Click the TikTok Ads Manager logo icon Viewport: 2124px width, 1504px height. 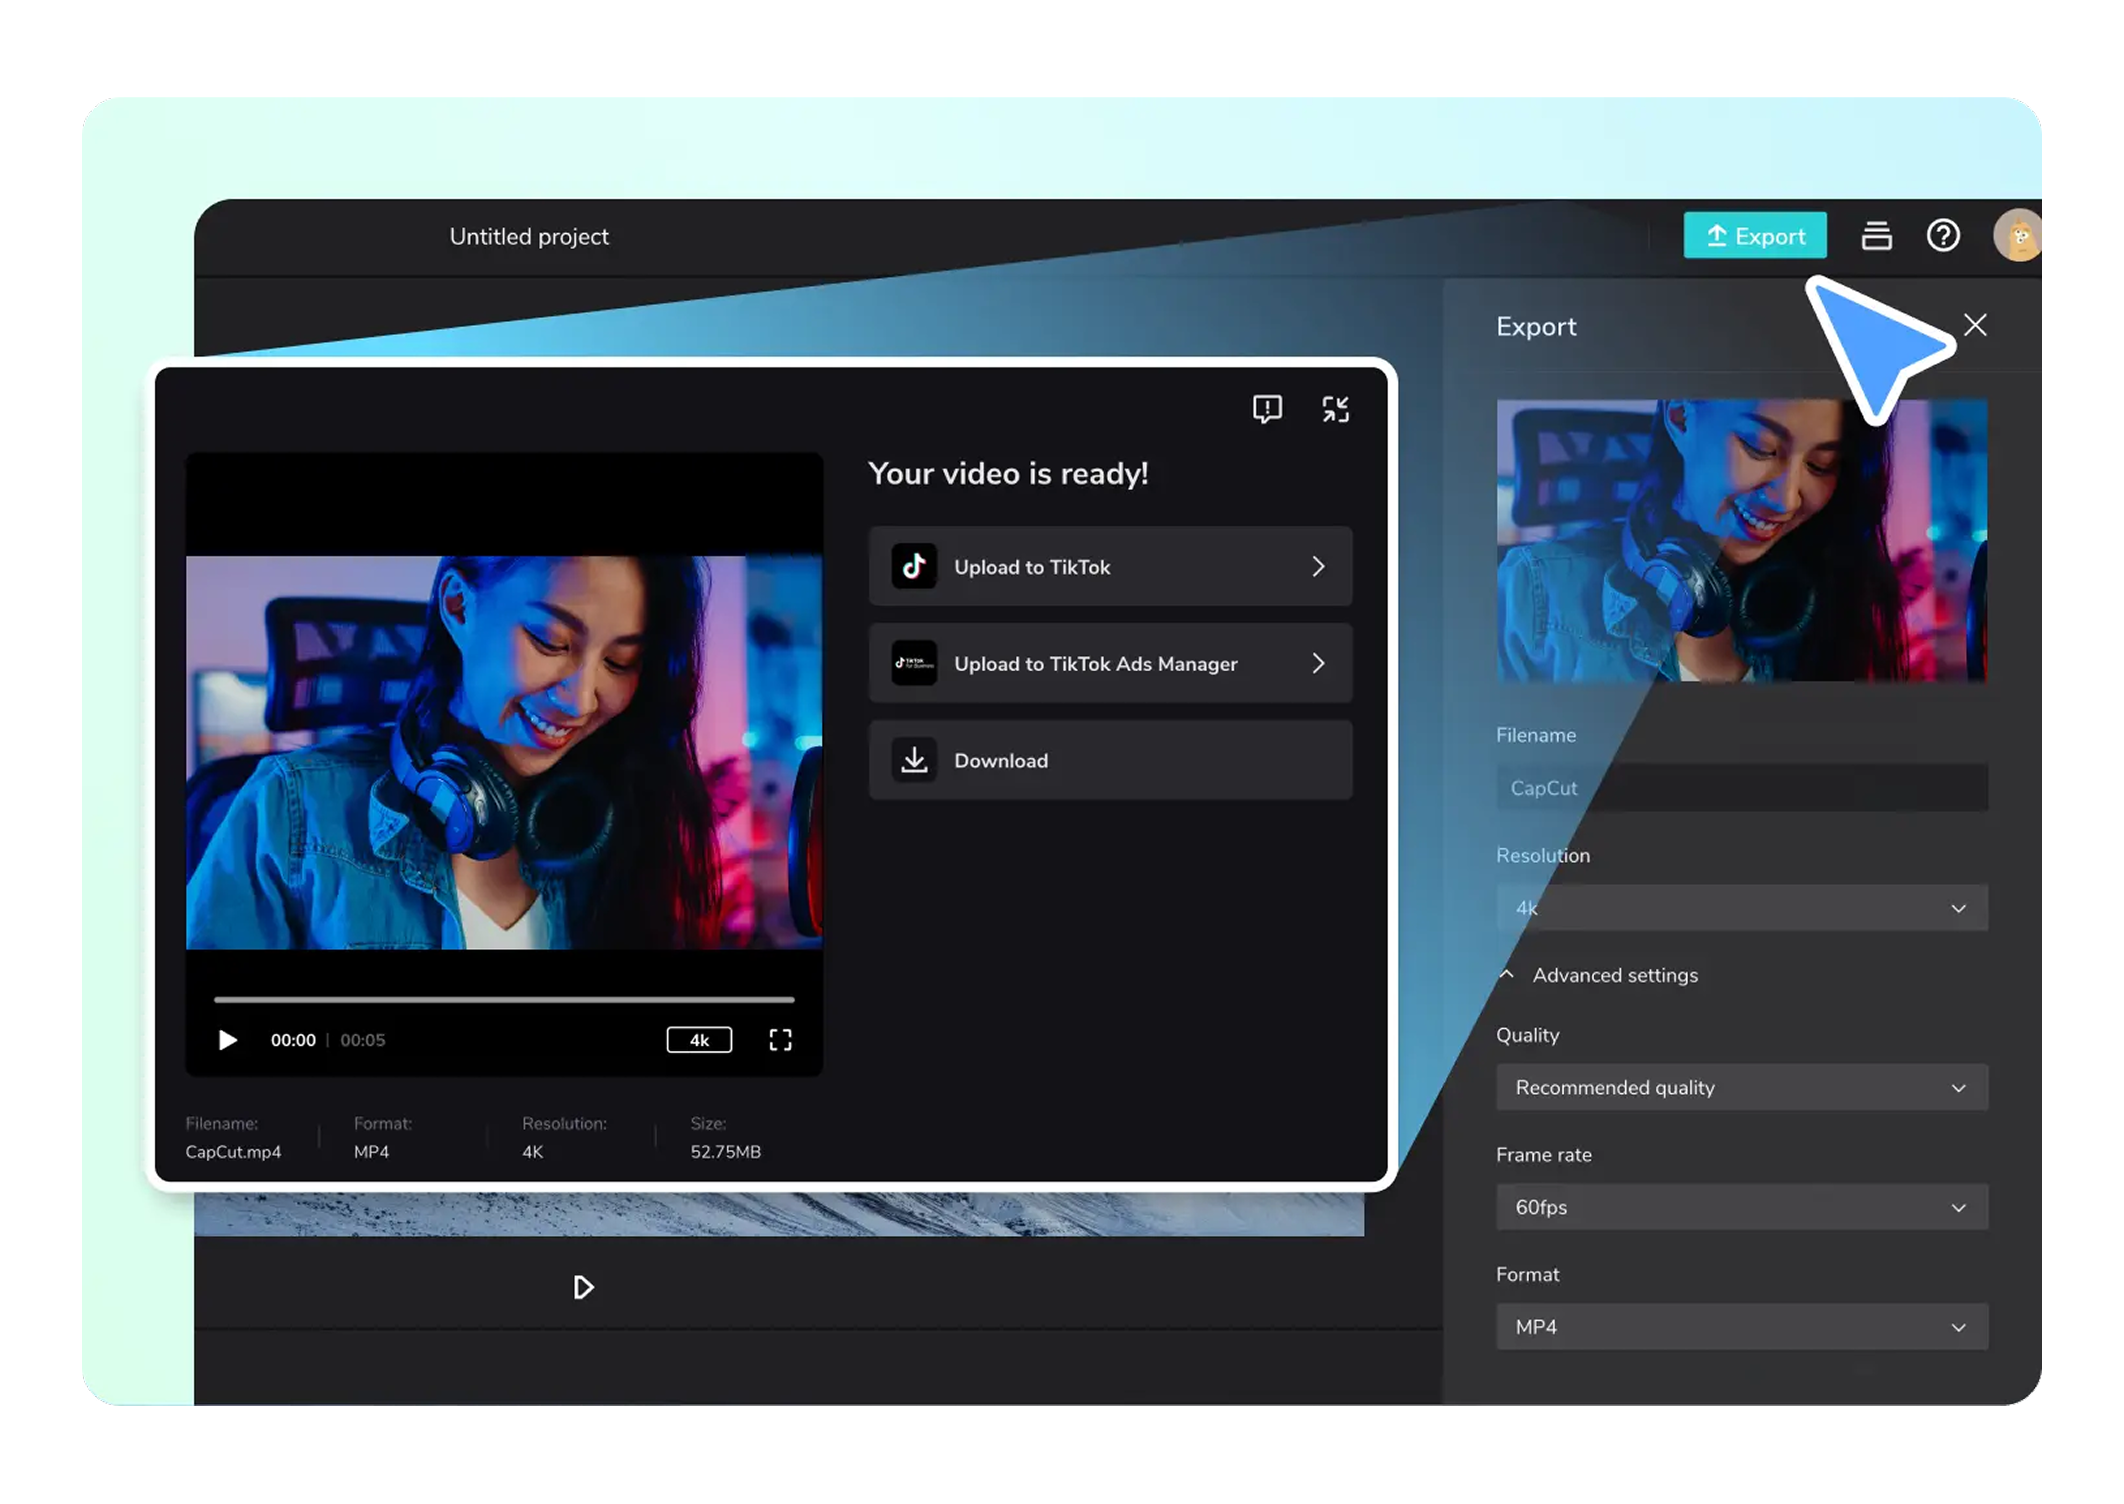(x=914, y=663)
